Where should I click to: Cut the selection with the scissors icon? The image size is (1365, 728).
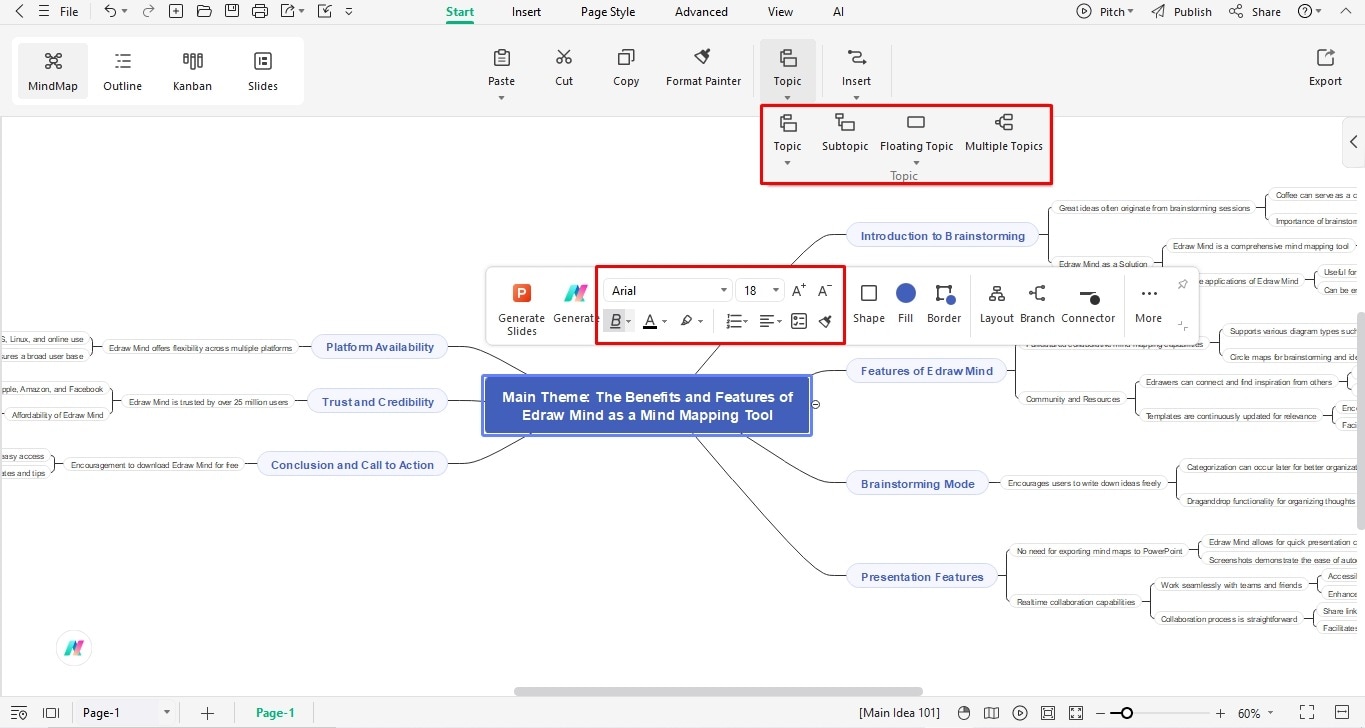click(564, 68)
